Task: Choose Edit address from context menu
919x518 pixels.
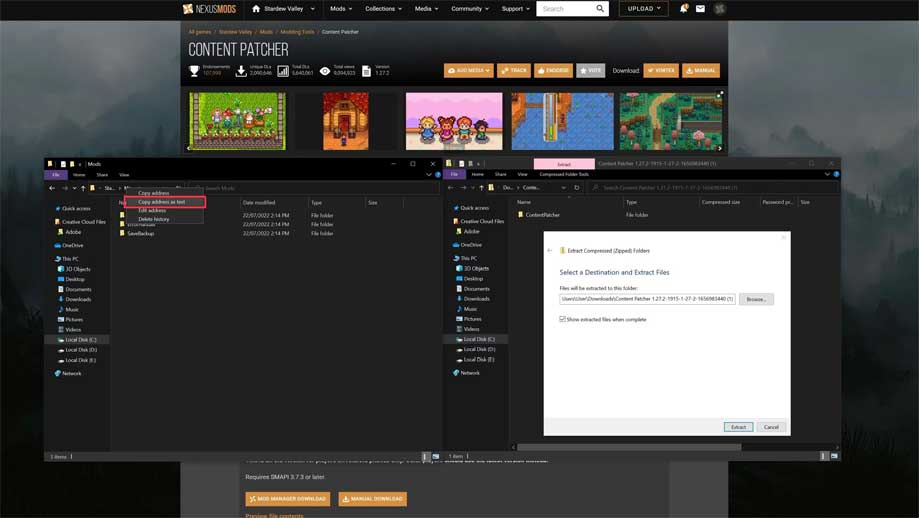Action: point(152,210)
